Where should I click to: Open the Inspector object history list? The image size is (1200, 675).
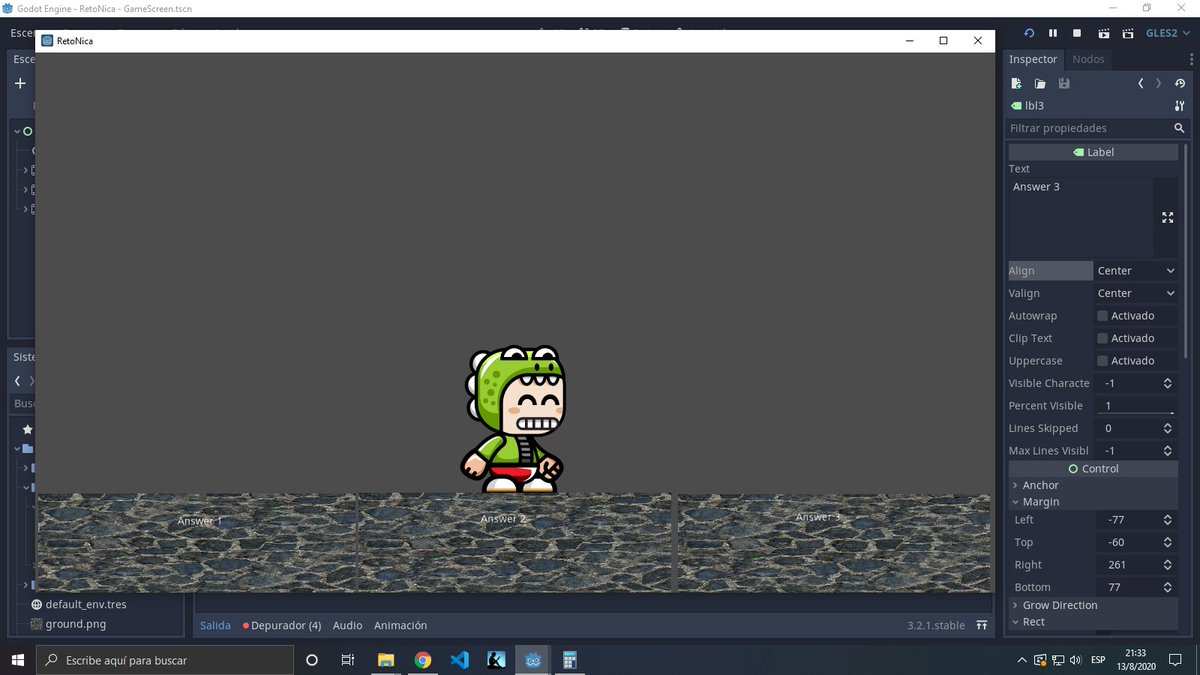point(1180,83)
